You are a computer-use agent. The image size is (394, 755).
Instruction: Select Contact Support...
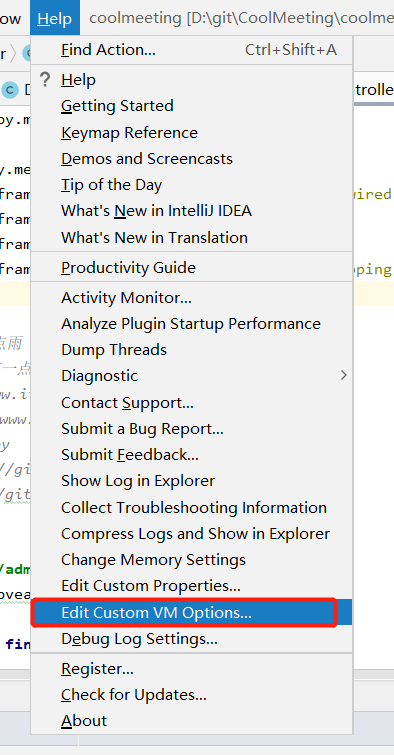192,403
